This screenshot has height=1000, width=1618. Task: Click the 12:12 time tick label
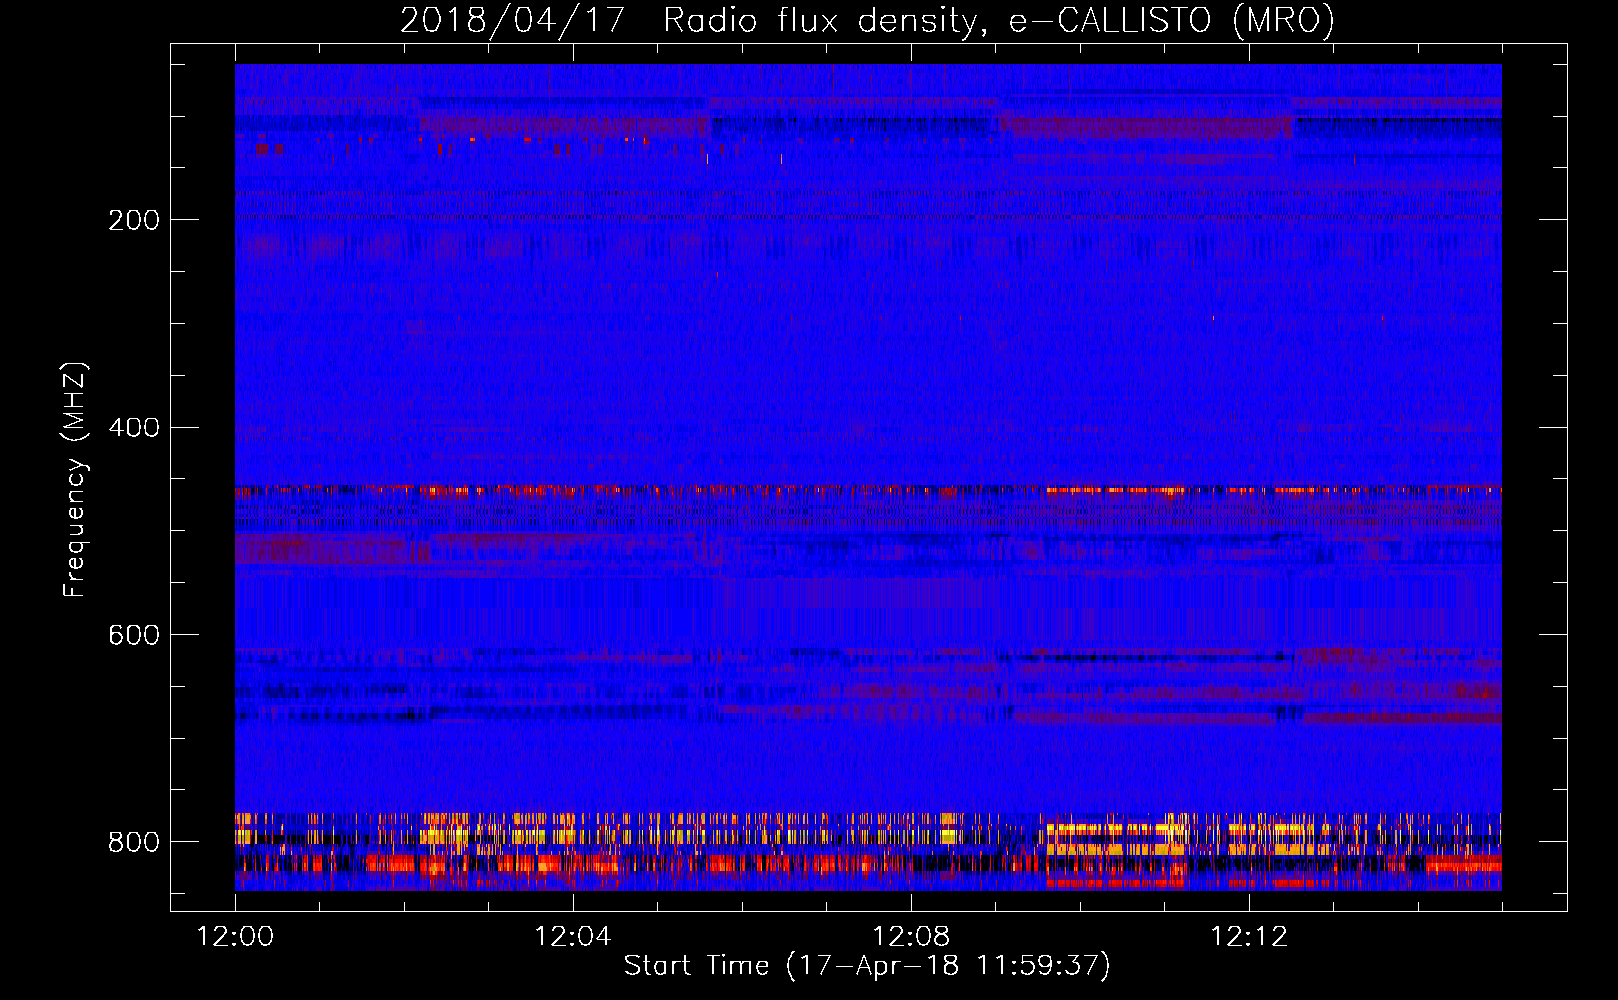[1249, 936]
